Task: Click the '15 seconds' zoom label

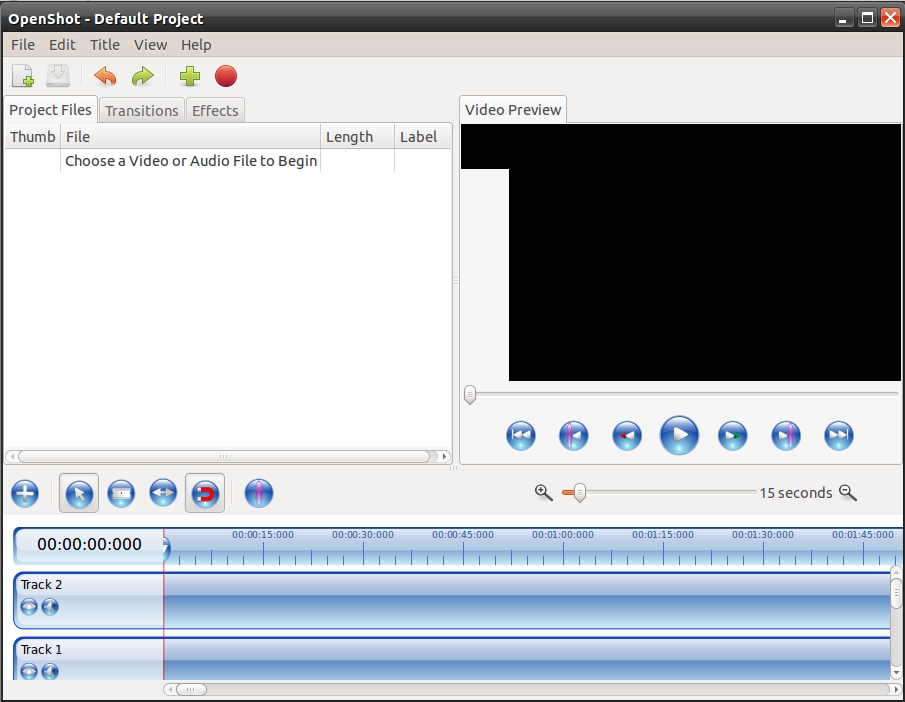Action: pos(795,492)
